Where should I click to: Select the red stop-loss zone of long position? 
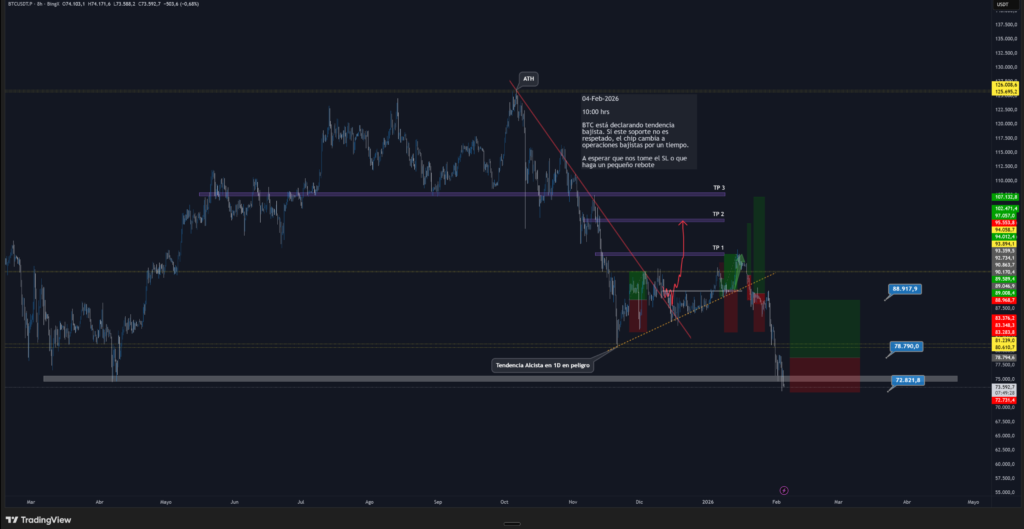824,374
